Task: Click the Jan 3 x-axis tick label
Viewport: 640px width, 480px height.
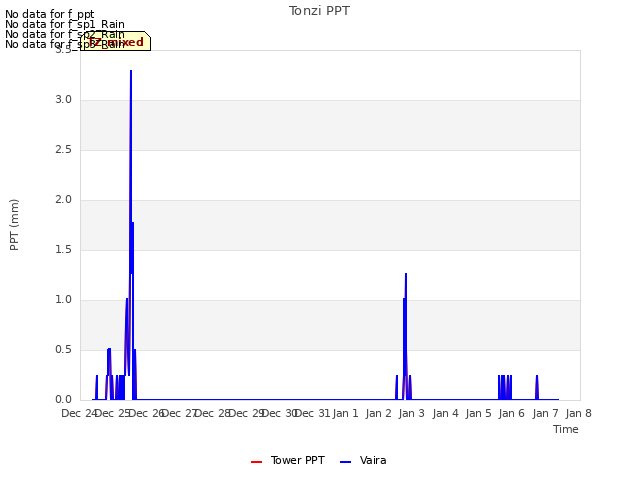Action: (x=411, y=413)
